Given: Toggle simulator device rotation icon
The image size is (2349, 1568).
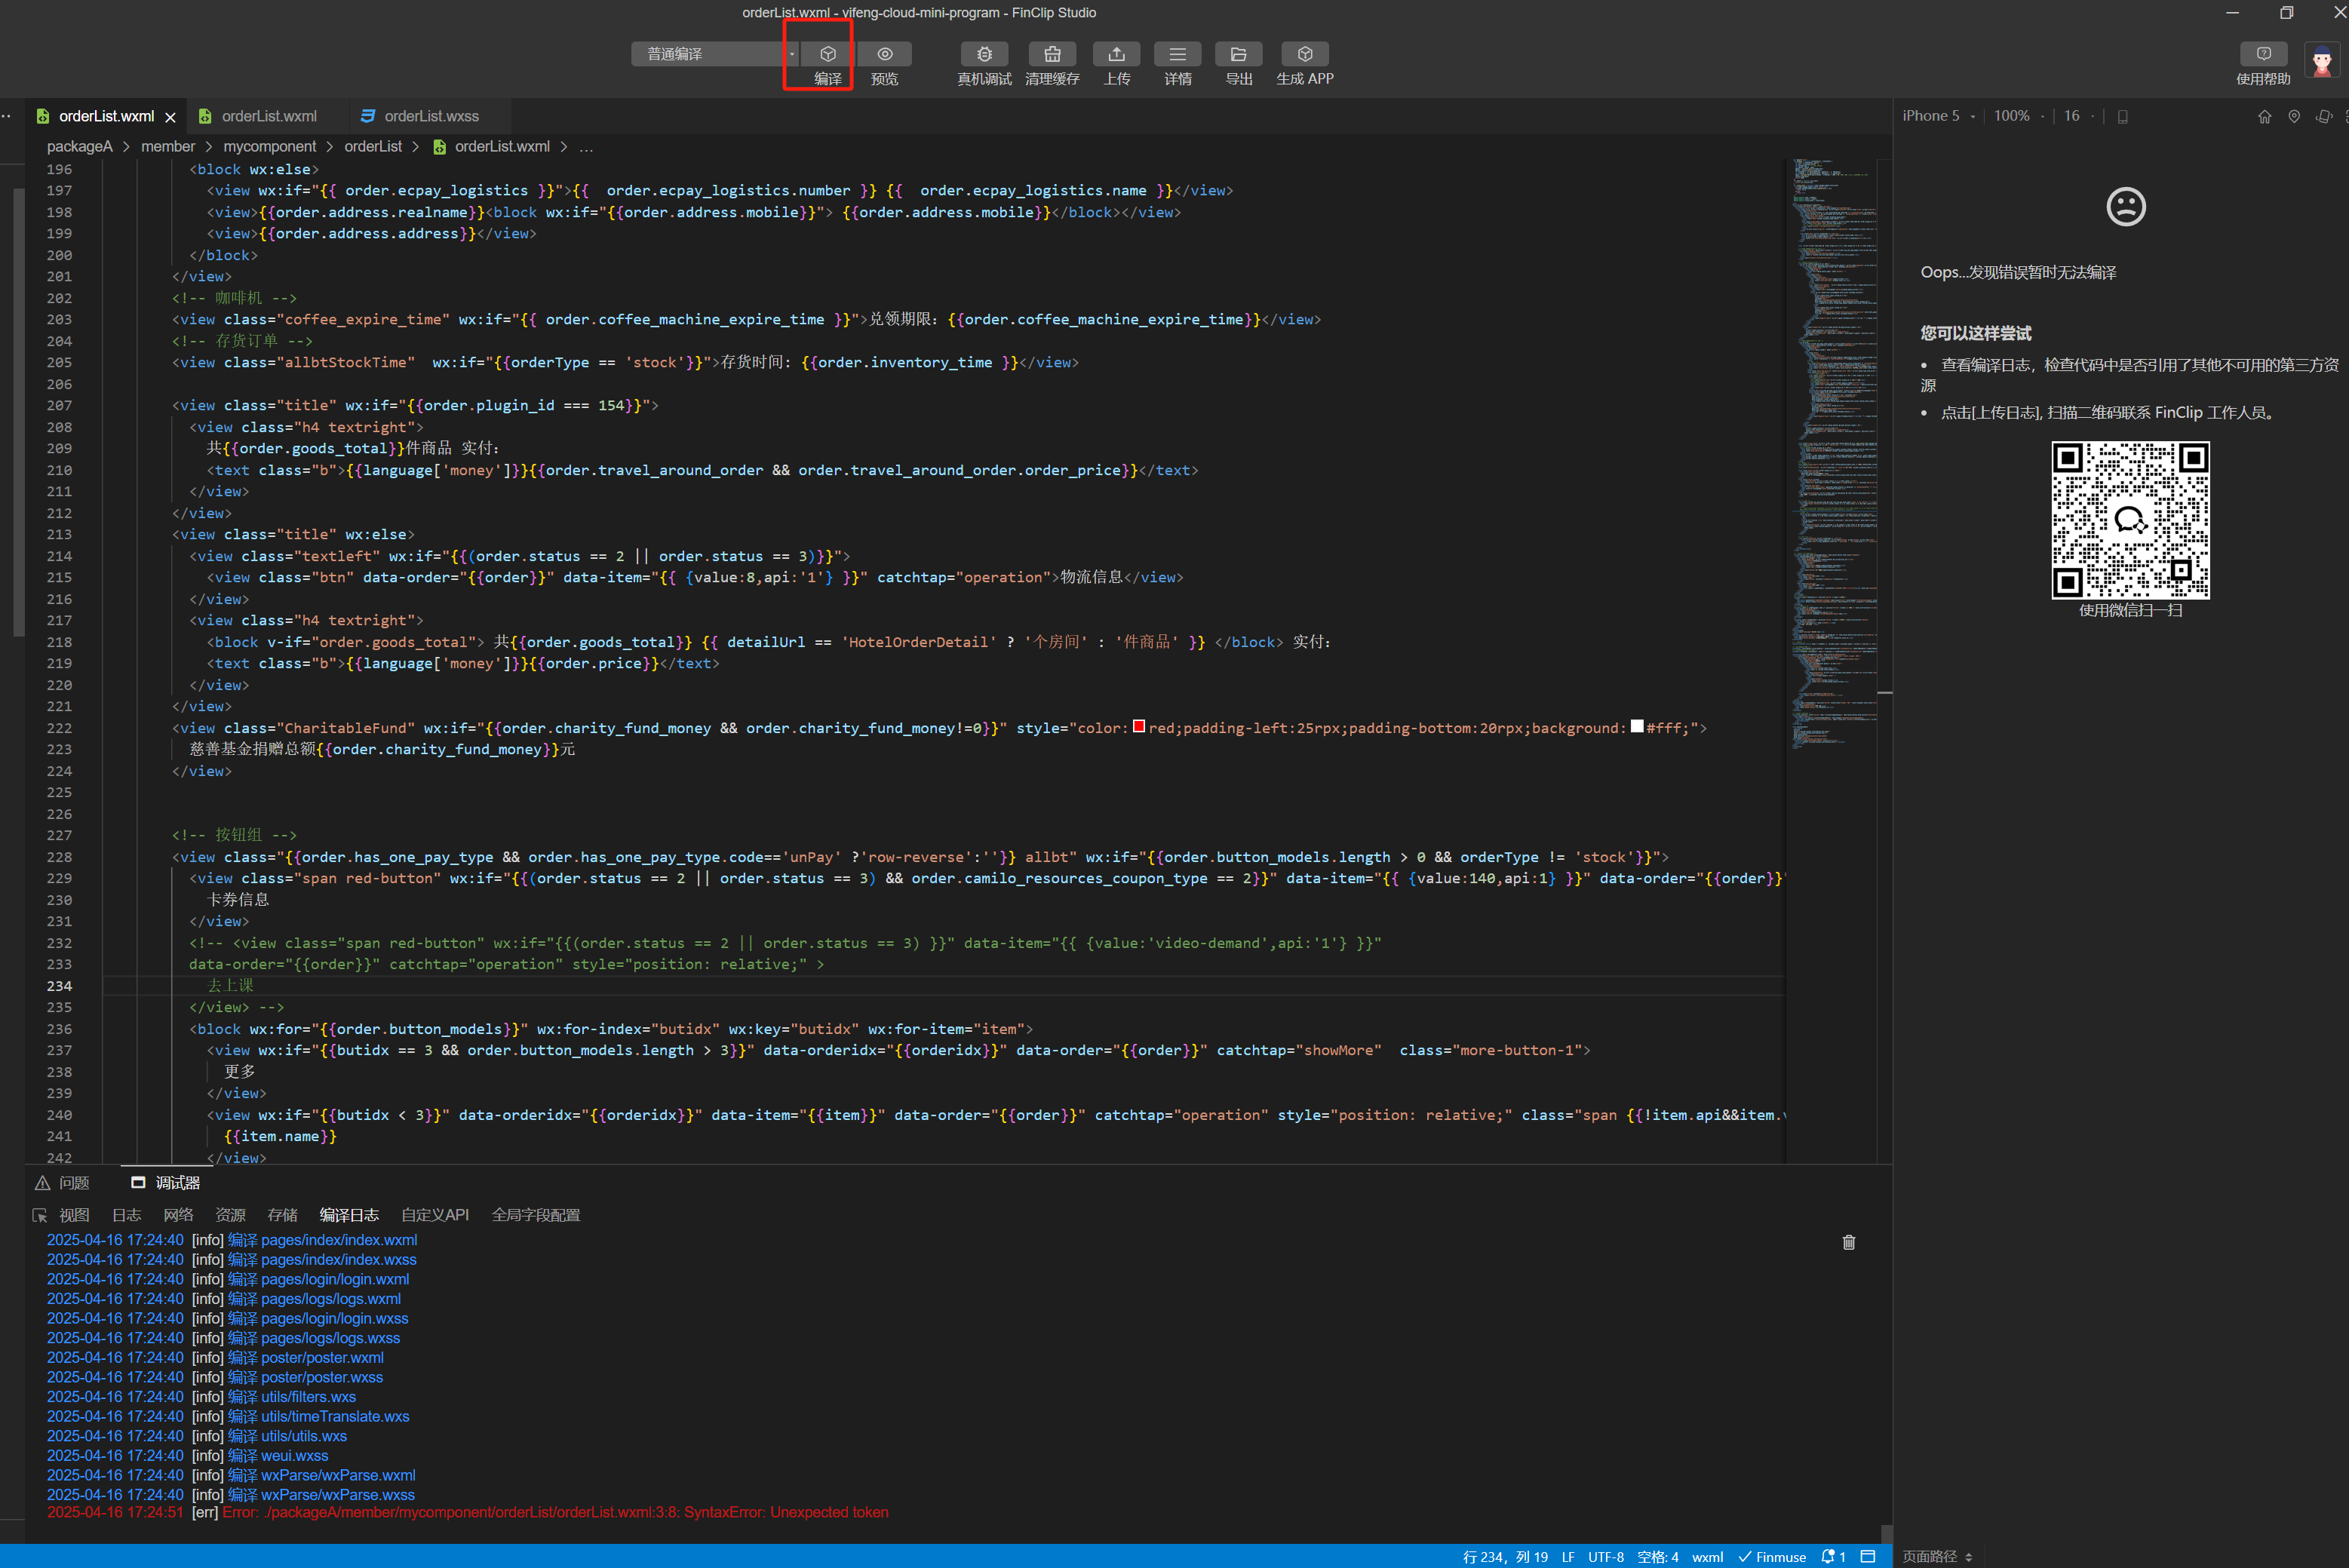Looking at the screenshot, I should pos(2323,117).
